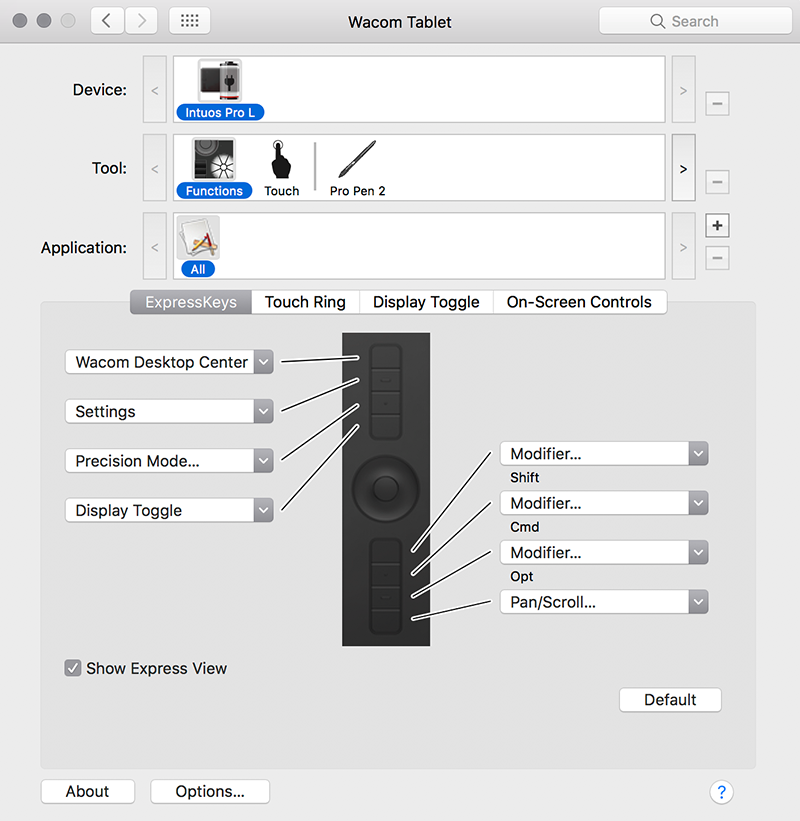Open the Modifier dropdown above Cmd
800x821 pixels.
click(x=604, y=503)
